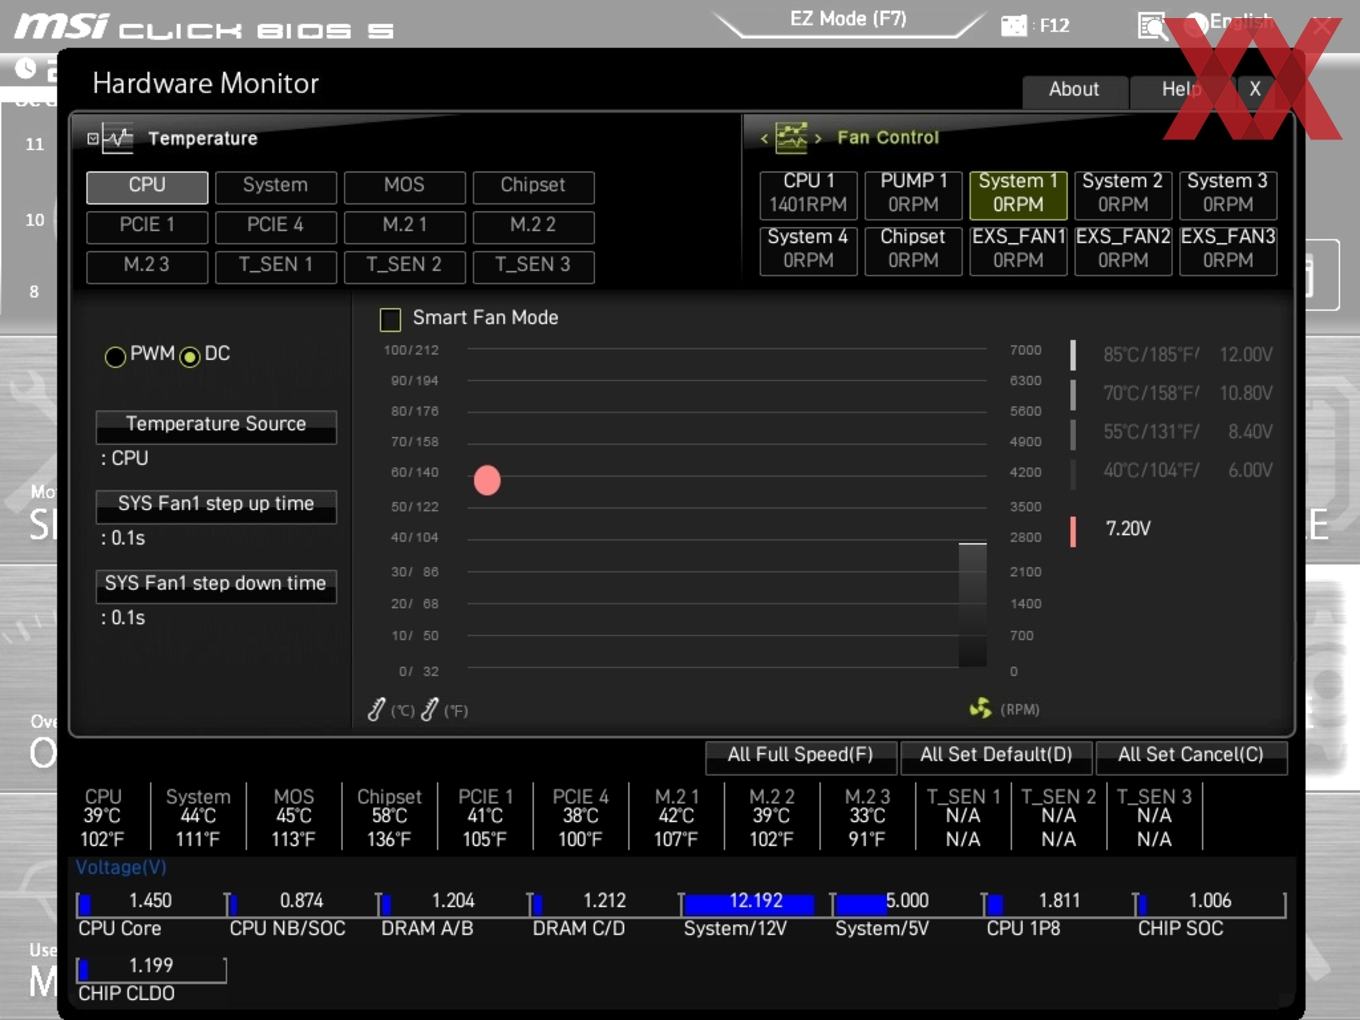Select EXS_FAN2 fan header
The height and width of the screenshot is (1020, 1360).
pyautogui.click(x=1123, y=250)
